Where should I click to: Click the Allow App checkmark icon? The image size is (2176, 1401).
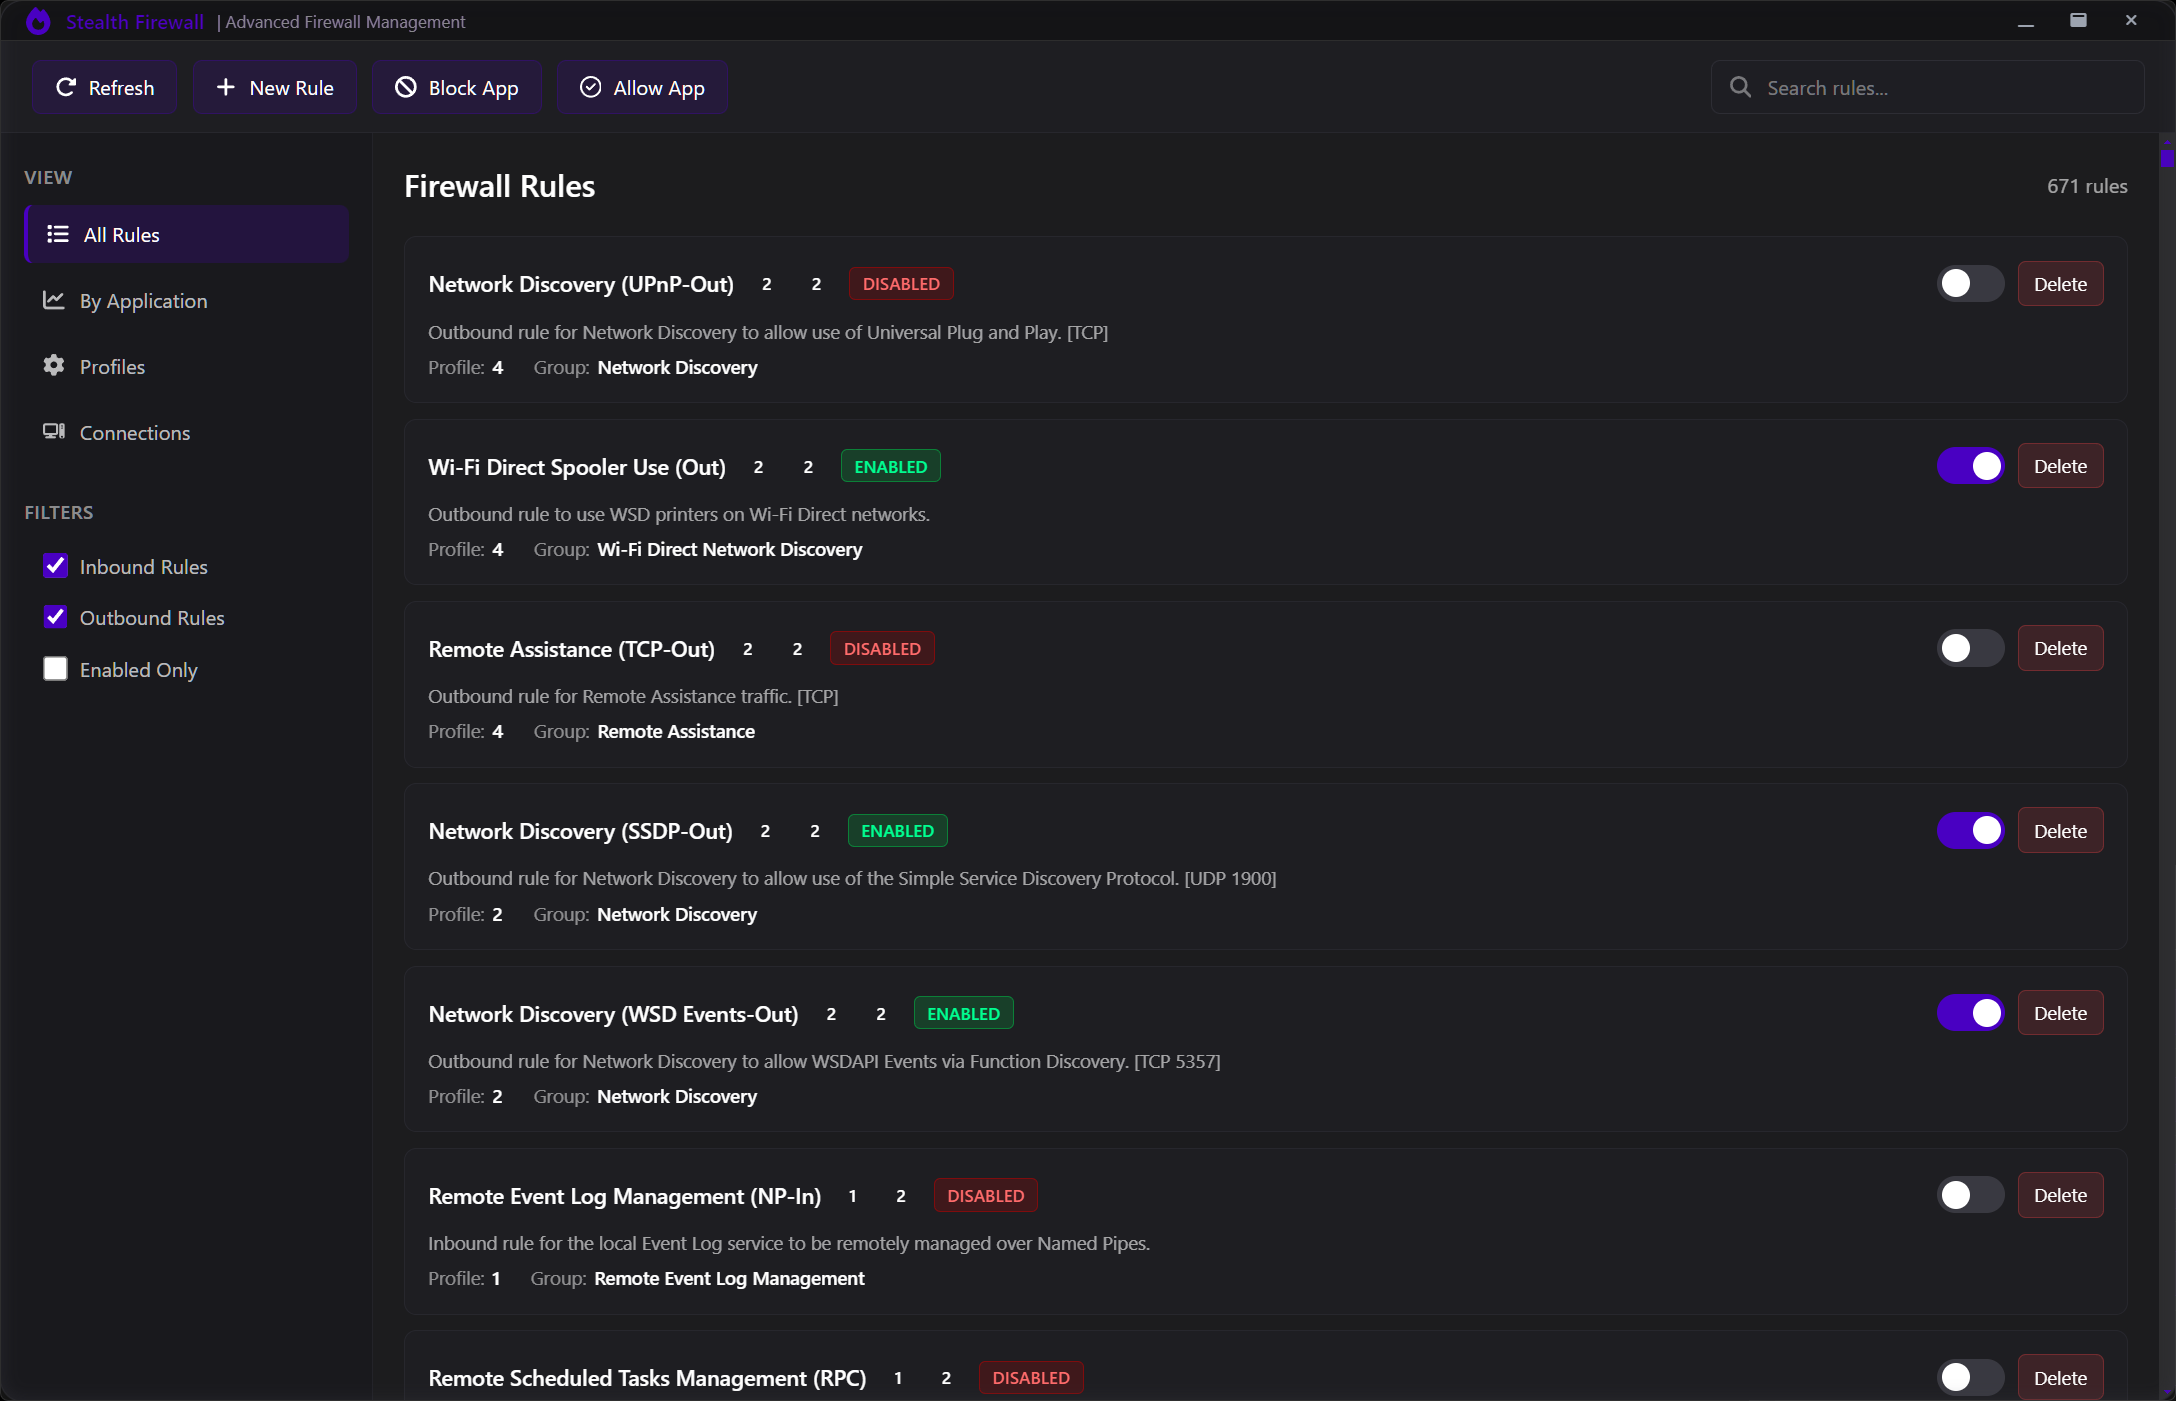[x=590, y=88]
